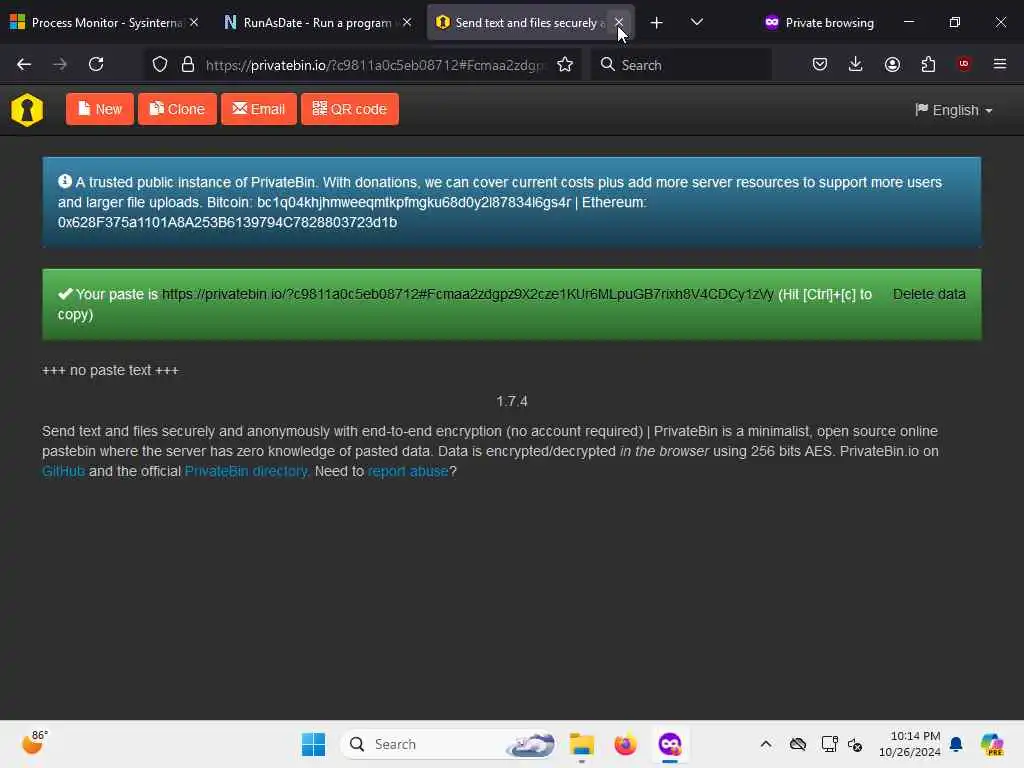Screen dimensions: 1024x768
Task: Click the '+++ no paste text +++' line
Action: coord(110,370)
